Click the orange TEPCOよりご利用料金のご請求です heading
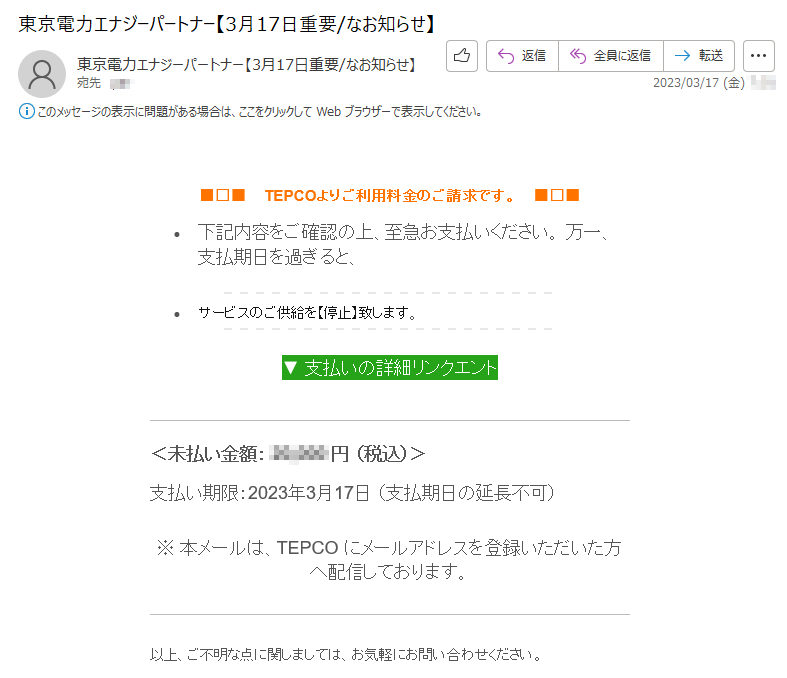The width and height of the screenshot is (787, 678). 389,195
